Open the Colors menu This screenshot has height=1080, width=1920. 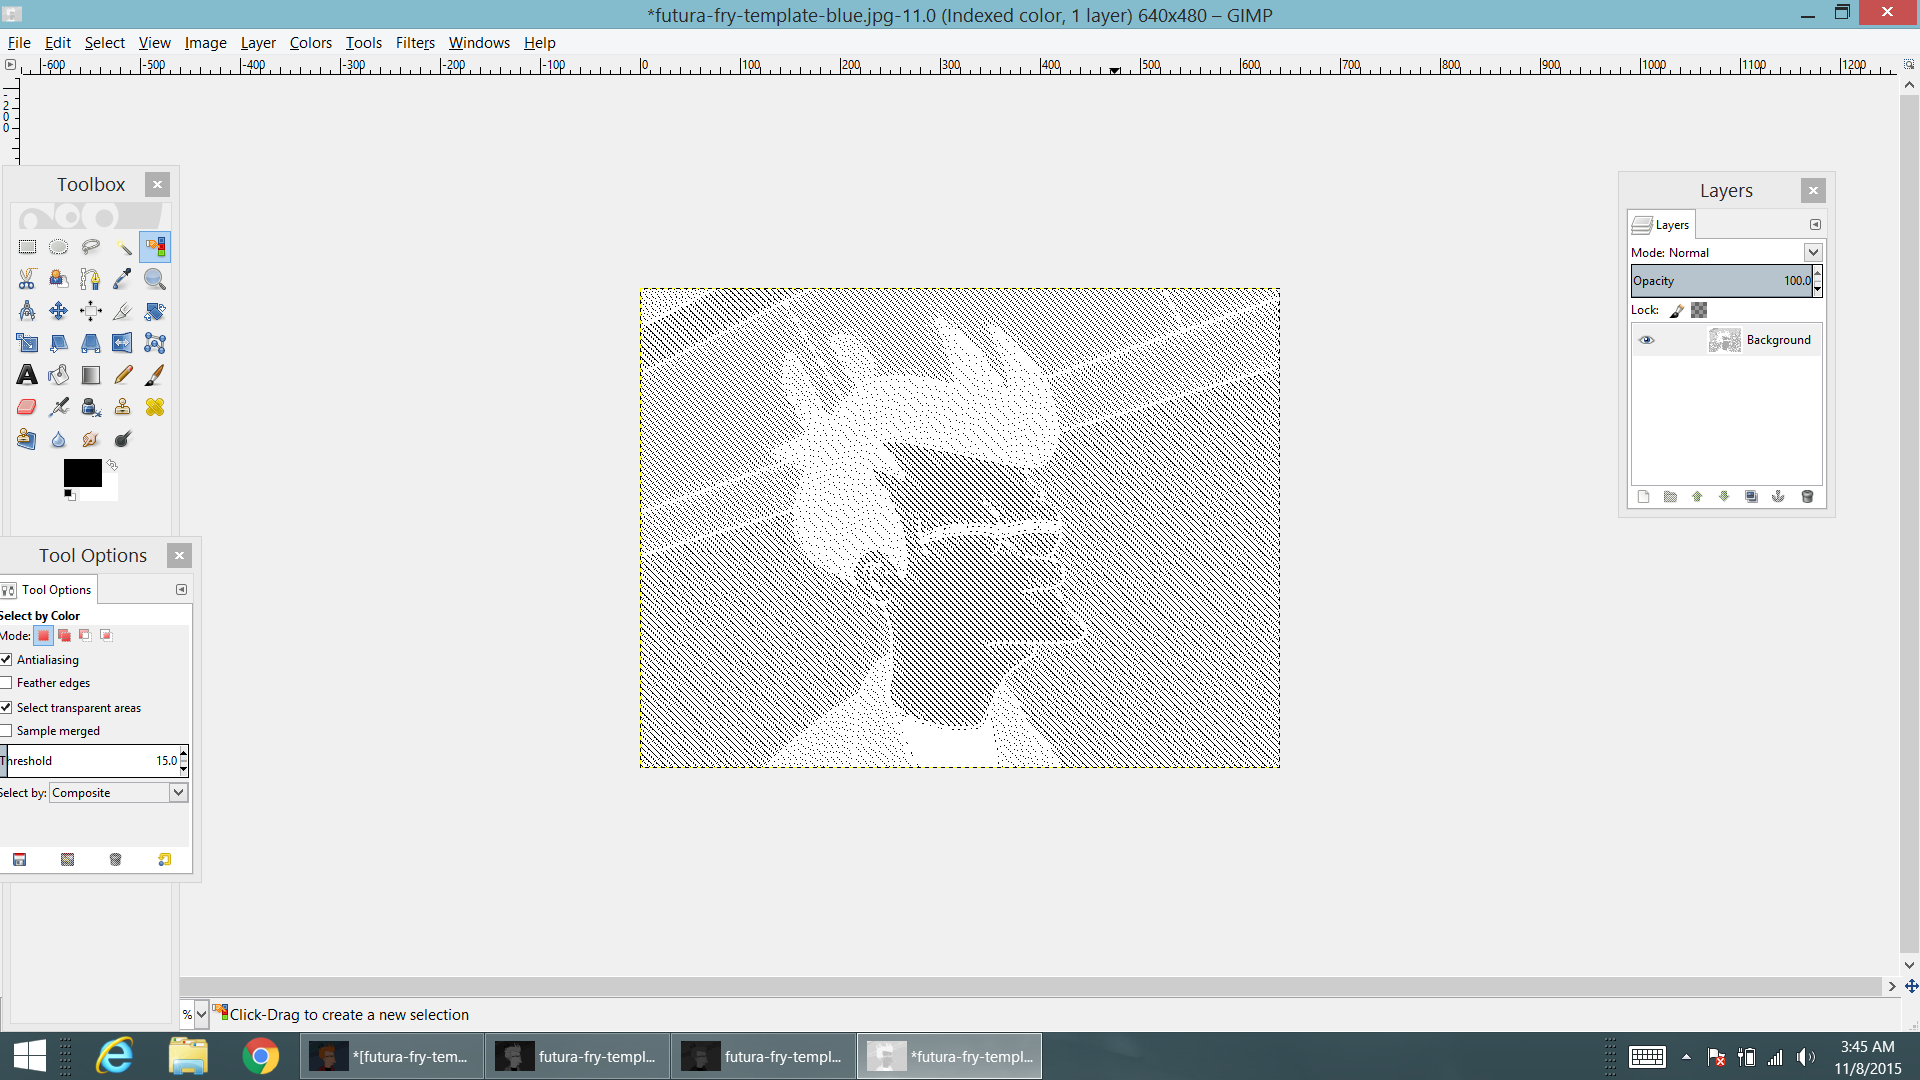310,42
